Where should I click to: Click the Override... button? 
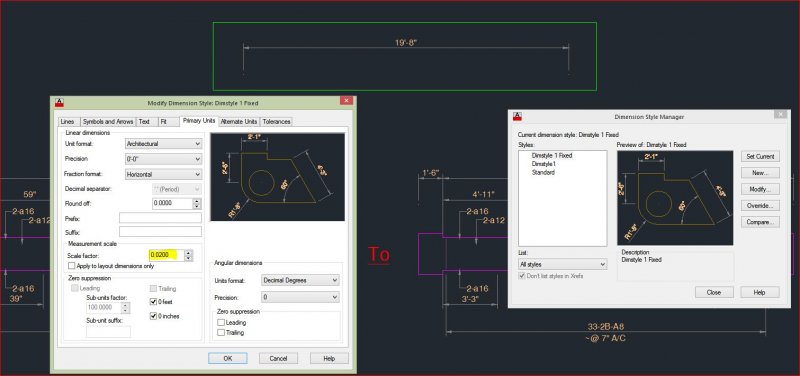[x=760, y=206]
